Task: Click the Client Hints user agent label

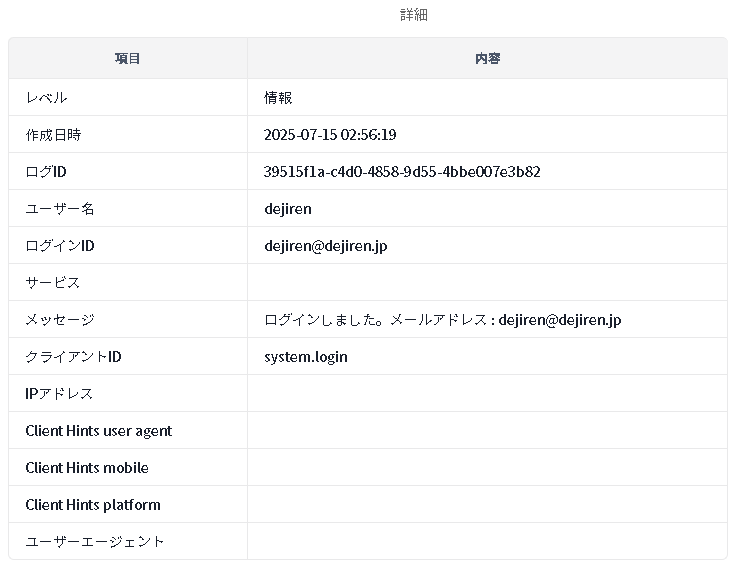Action: [98, 431]
